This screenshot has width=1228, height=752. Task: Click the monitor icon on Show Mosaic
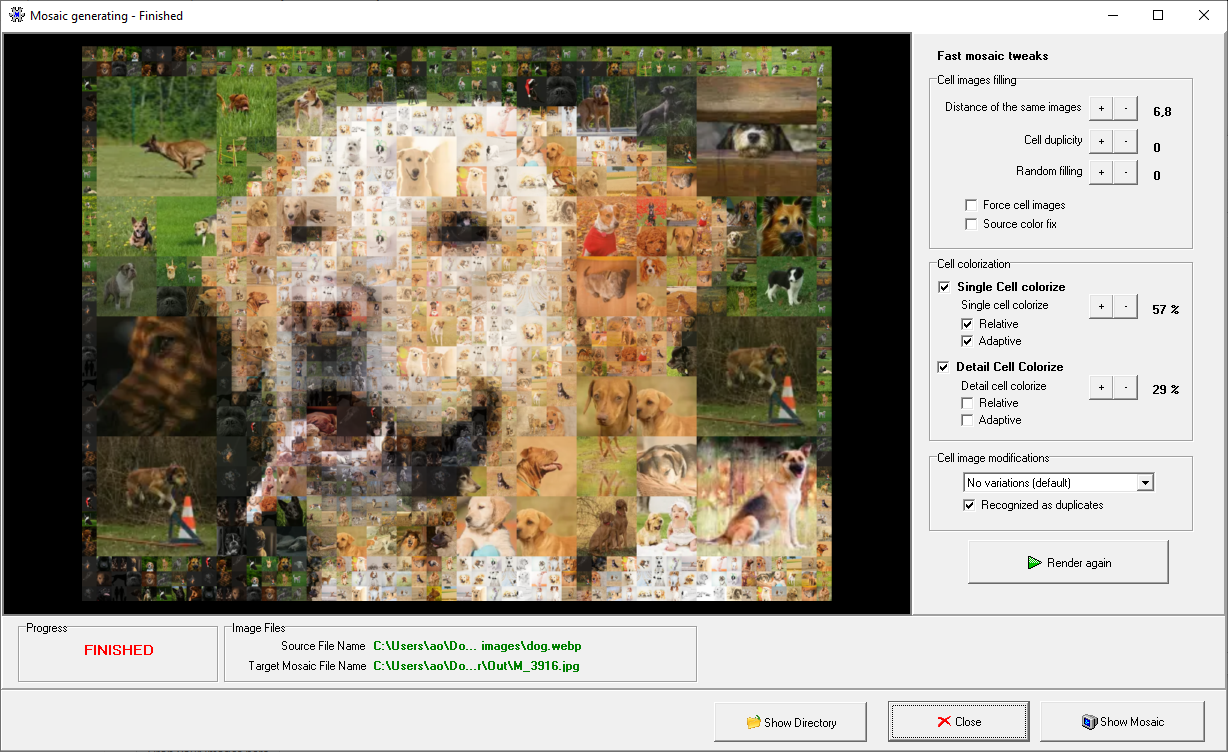click(1088, 721)
